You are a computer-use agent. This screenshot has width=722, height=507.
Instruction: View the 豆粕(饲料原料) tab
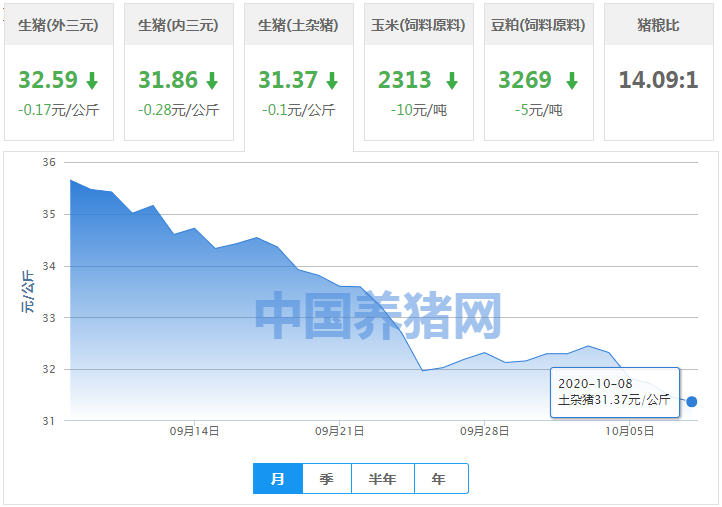538,25
